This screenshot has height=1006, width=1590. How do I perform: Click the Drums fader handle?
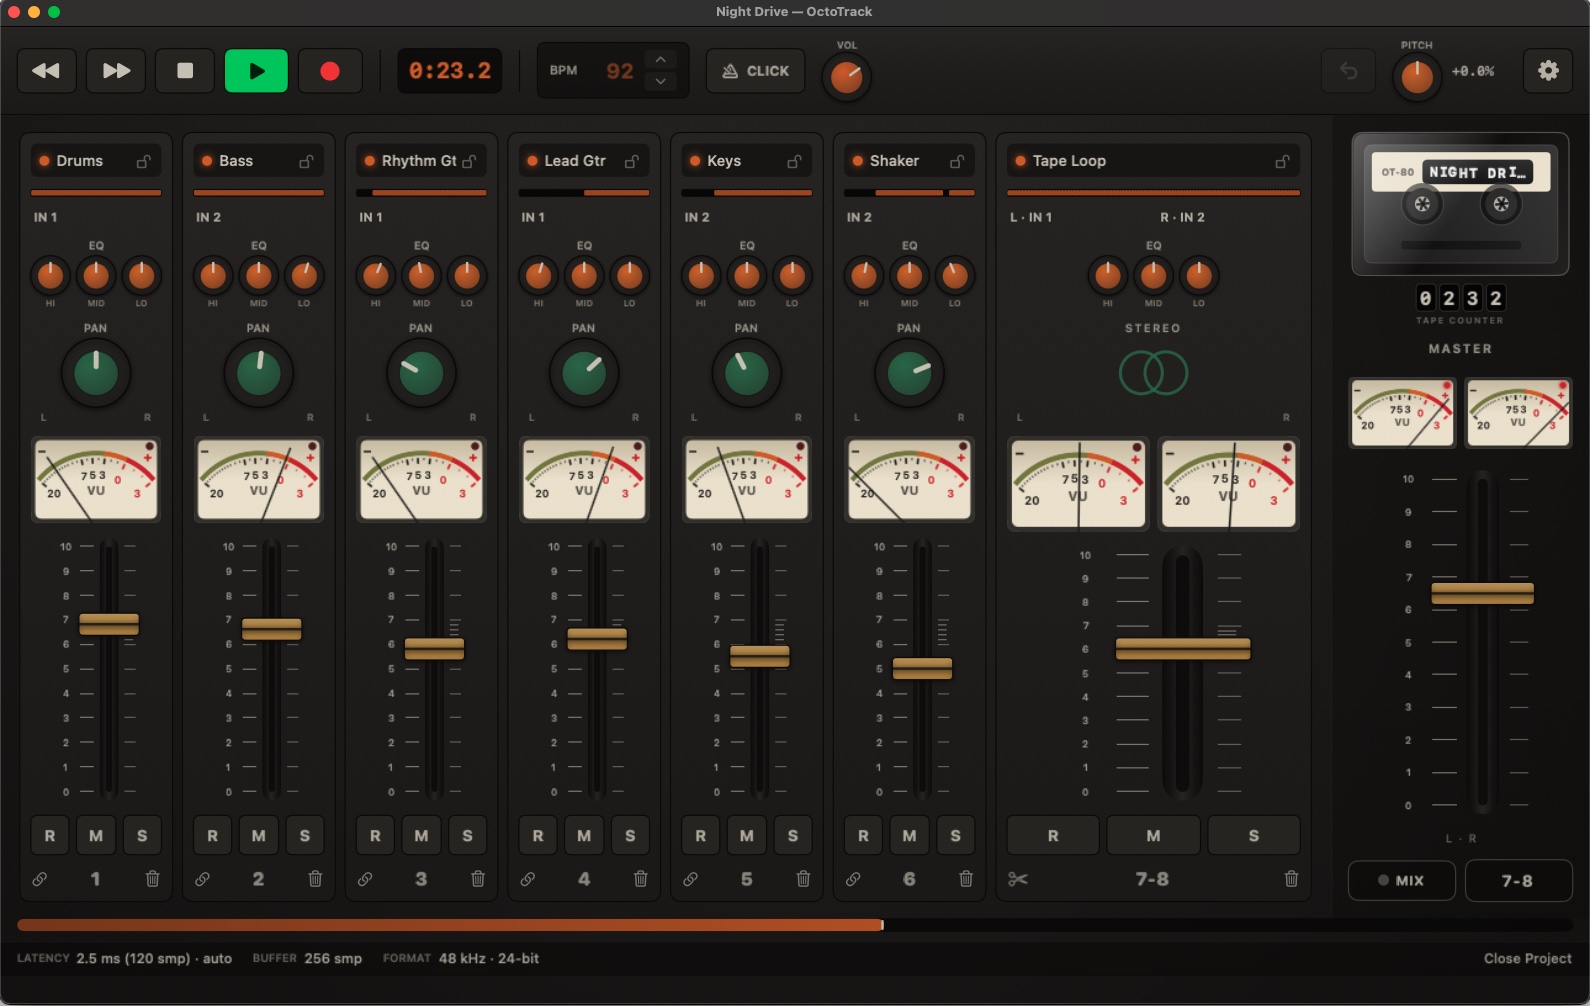pyautogui.click(x=109, y=624)
